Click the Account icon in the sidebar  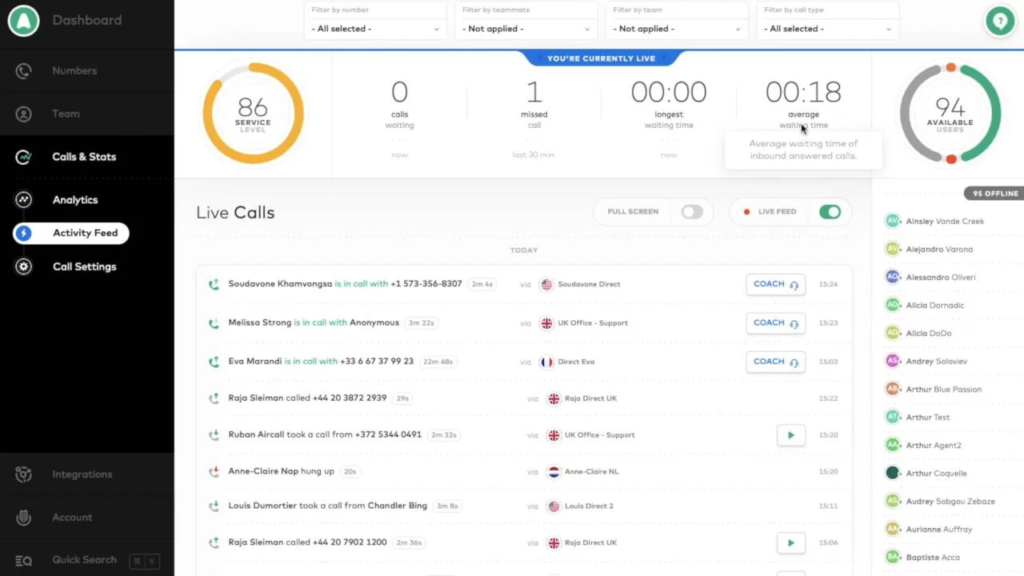coord(22,517)
